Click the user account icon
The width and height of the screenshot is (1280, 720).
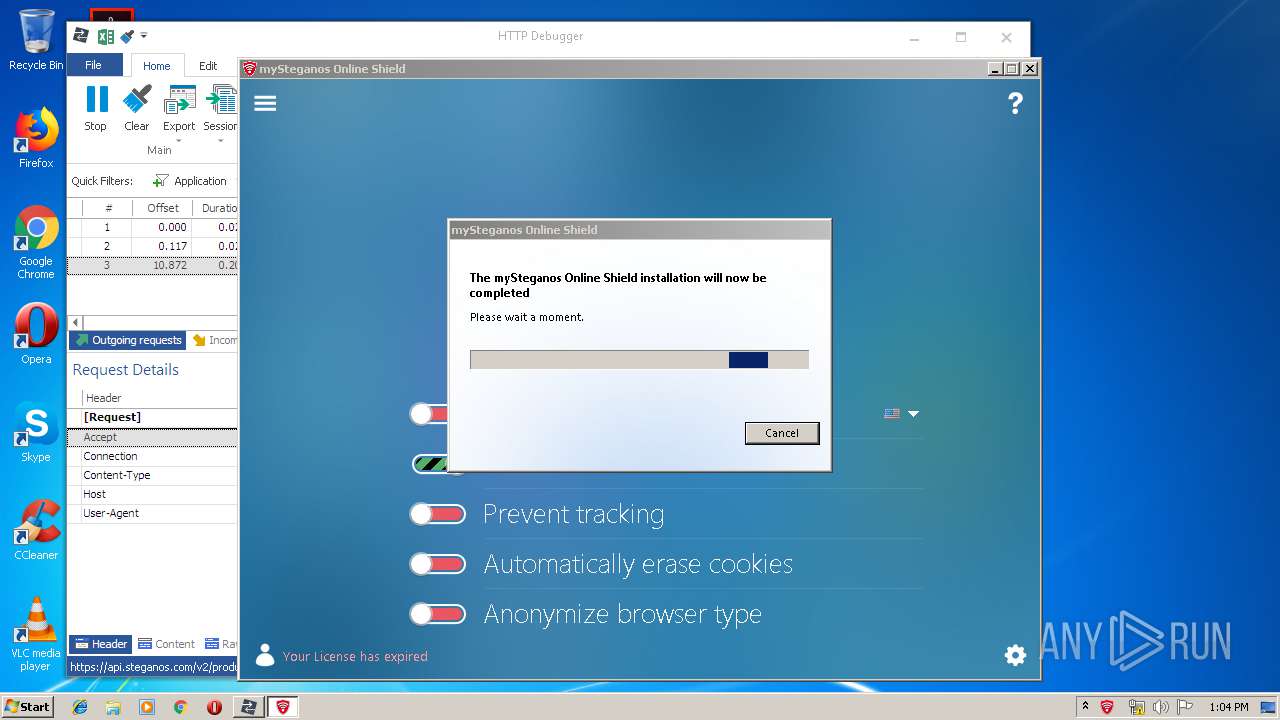[x=265, y=655]
